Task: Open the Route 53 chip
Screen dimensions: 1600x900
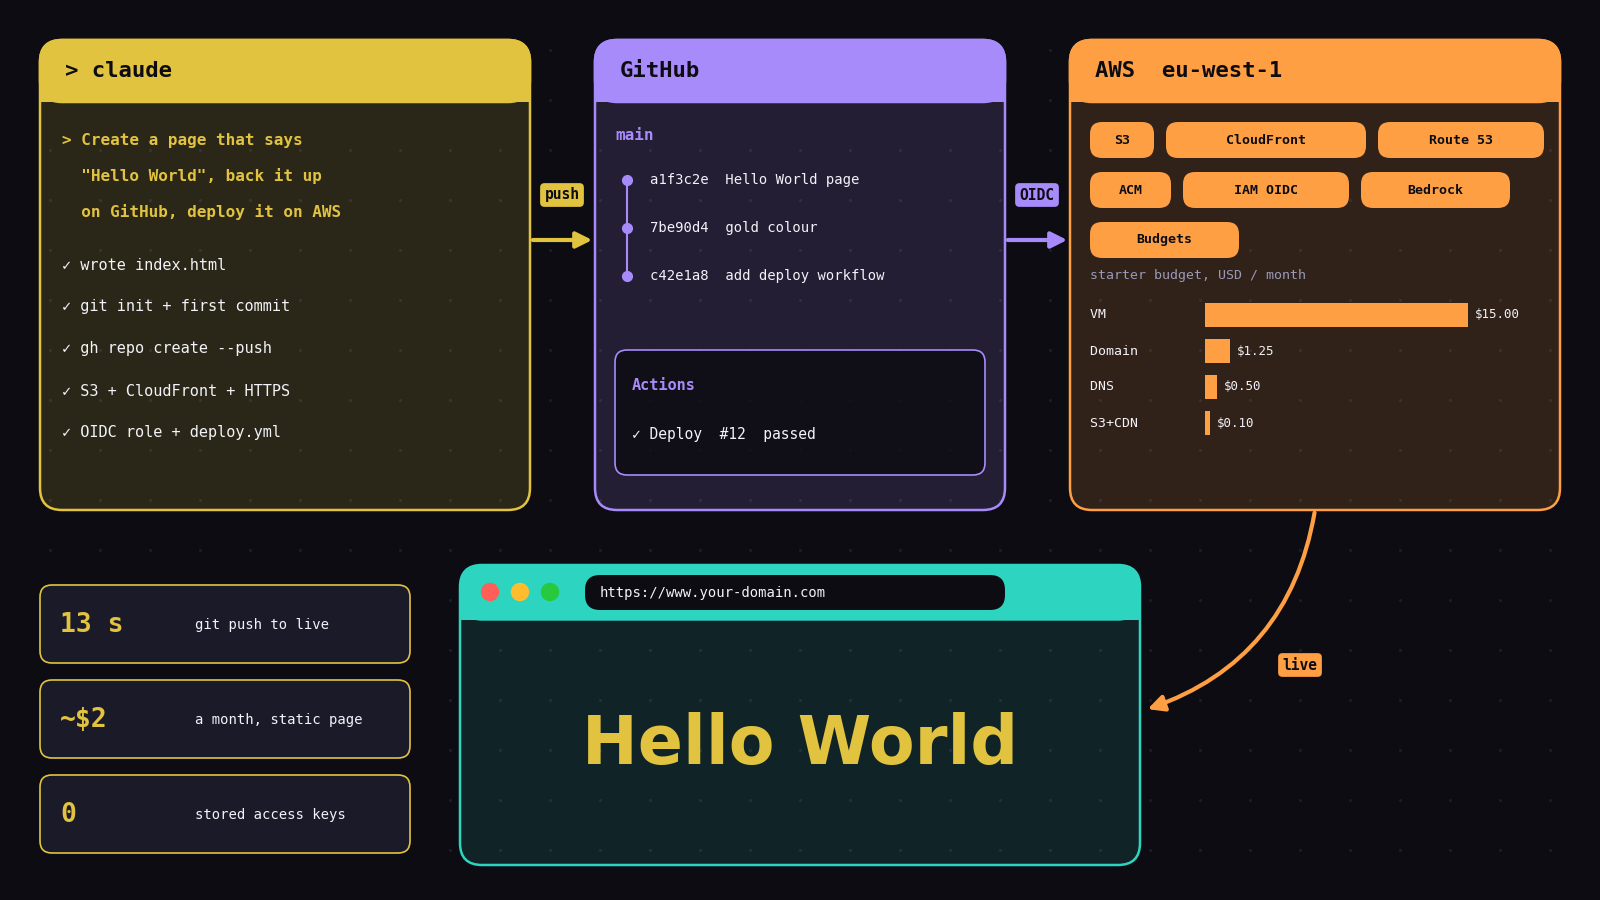Action: [x=1460, y=140]
